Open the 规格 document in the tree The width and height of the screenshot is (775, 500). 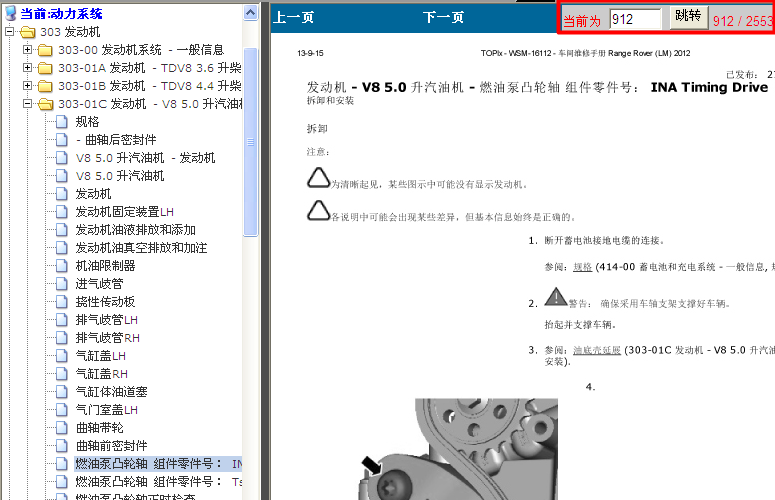(87, 122)
